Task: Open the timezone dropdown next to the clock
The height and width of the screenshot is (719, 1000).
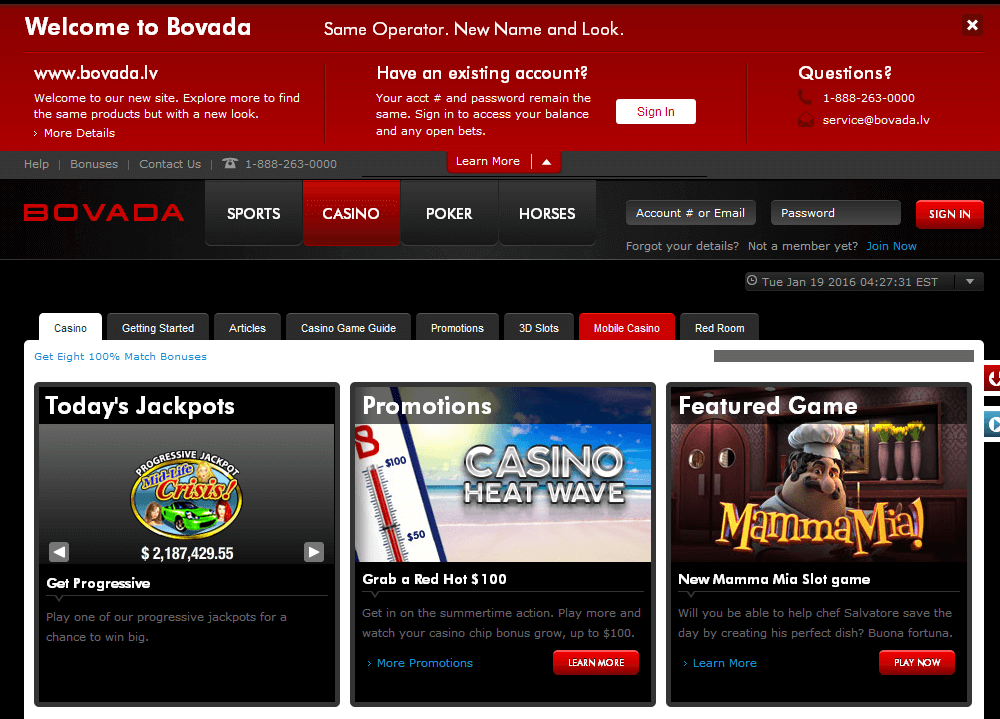Action: [x=970, y=281]
